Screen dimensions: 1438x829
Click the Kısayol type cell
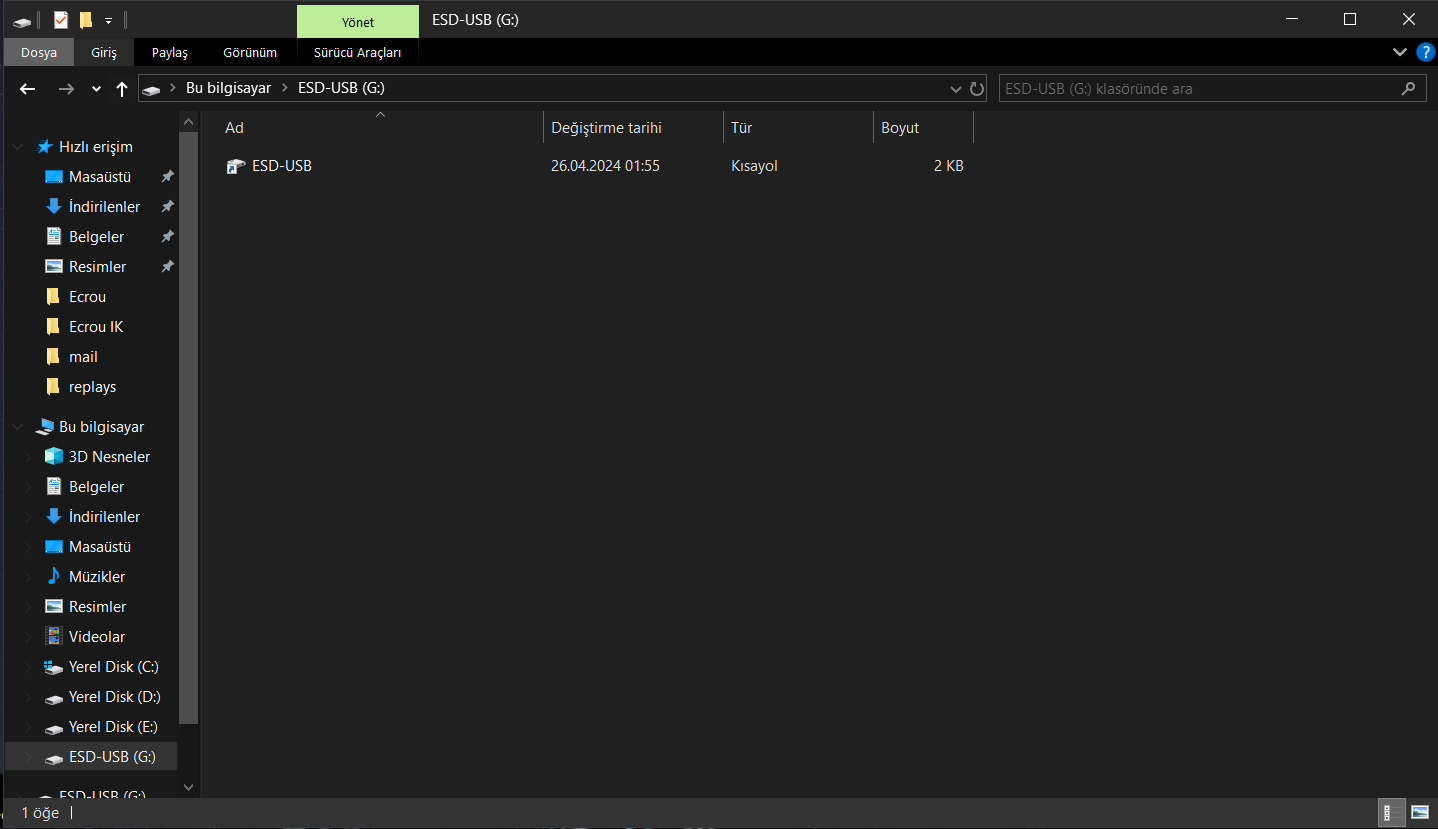coord(754,166)
